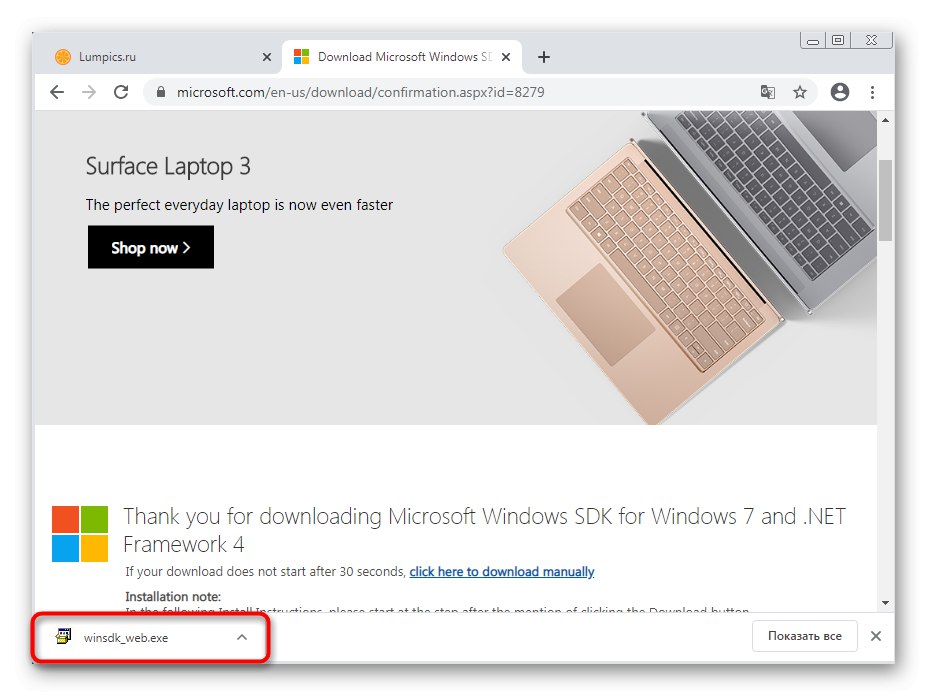The width and height of the screenshot is (927, 696).
Task: Close the Lumpics.ru tab
Action: point(267,57)
